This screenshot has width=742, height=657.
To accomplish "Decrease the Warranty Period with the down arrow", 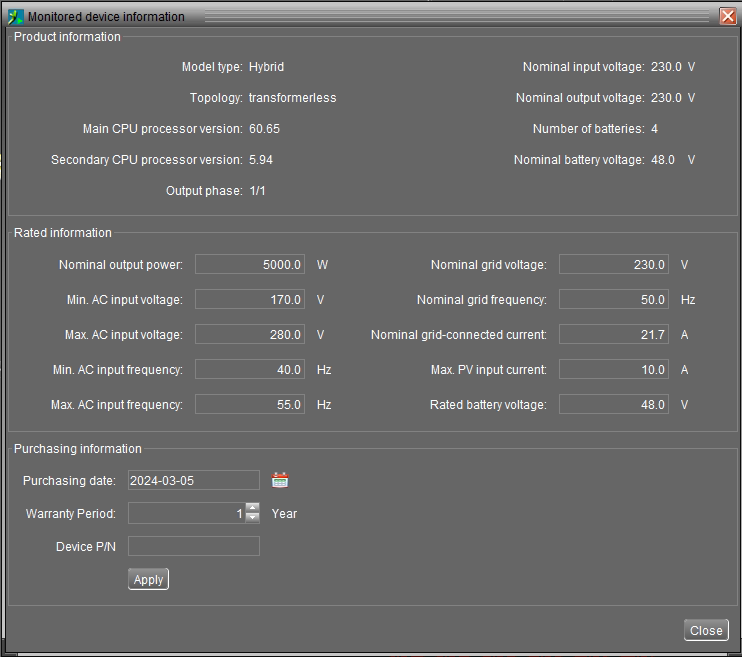I will click(252, 518).
